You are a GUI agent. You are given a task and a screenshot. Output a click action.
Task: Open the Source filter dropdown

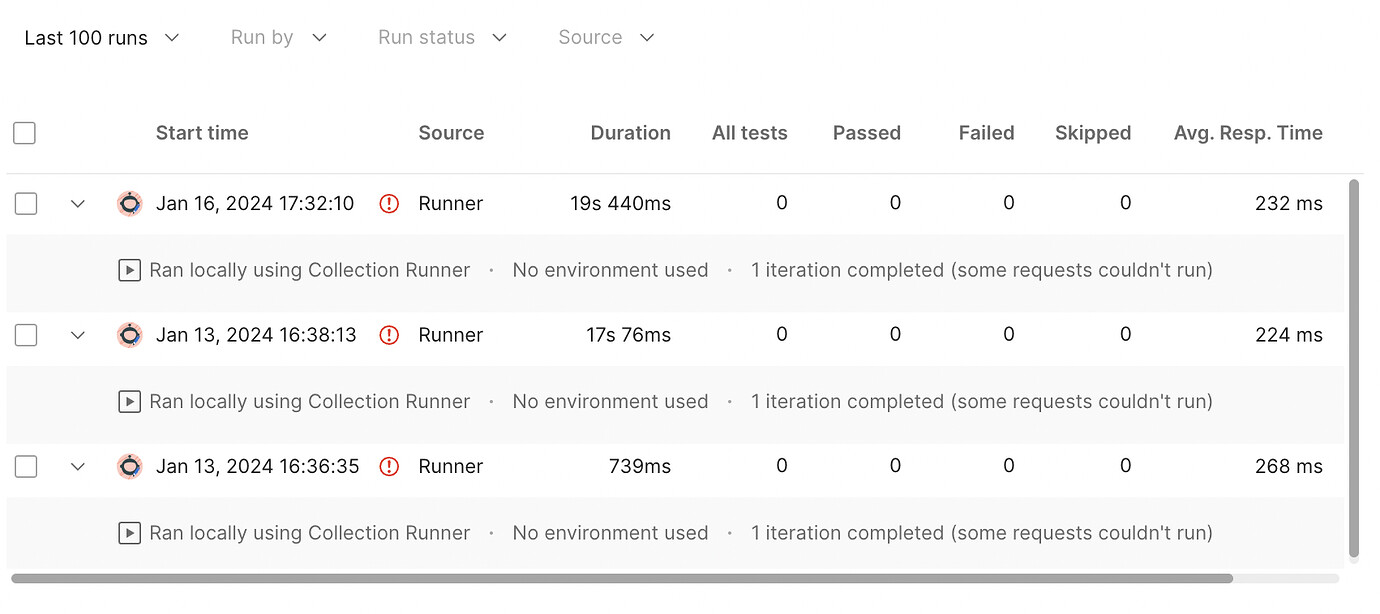point(606,38)
